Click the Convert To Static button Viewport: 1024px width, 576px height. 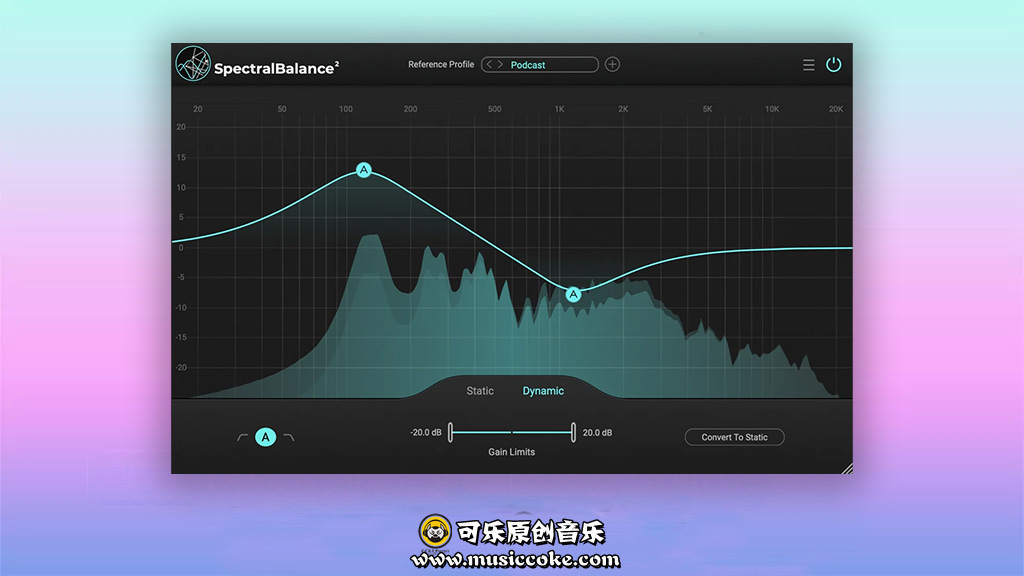pos(734,437)
